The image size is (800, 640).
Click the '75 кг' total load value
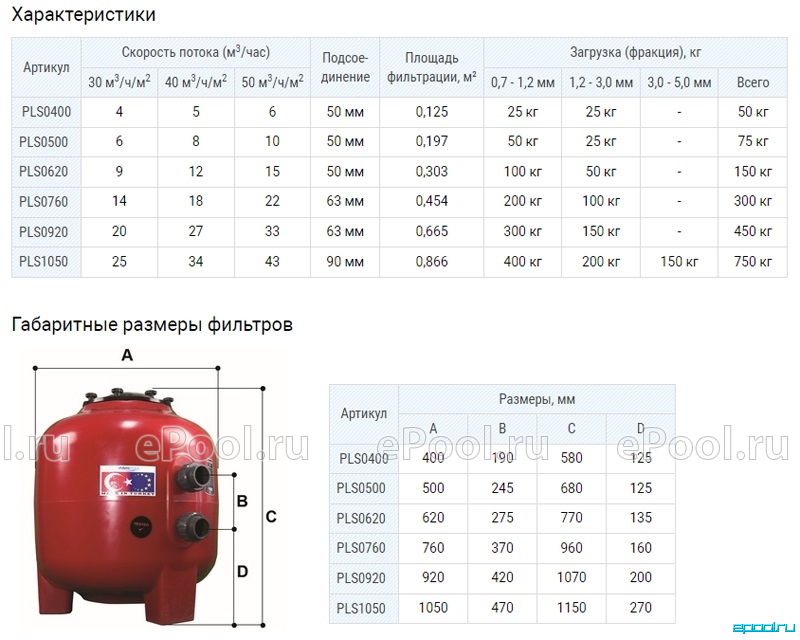point(753,141)
